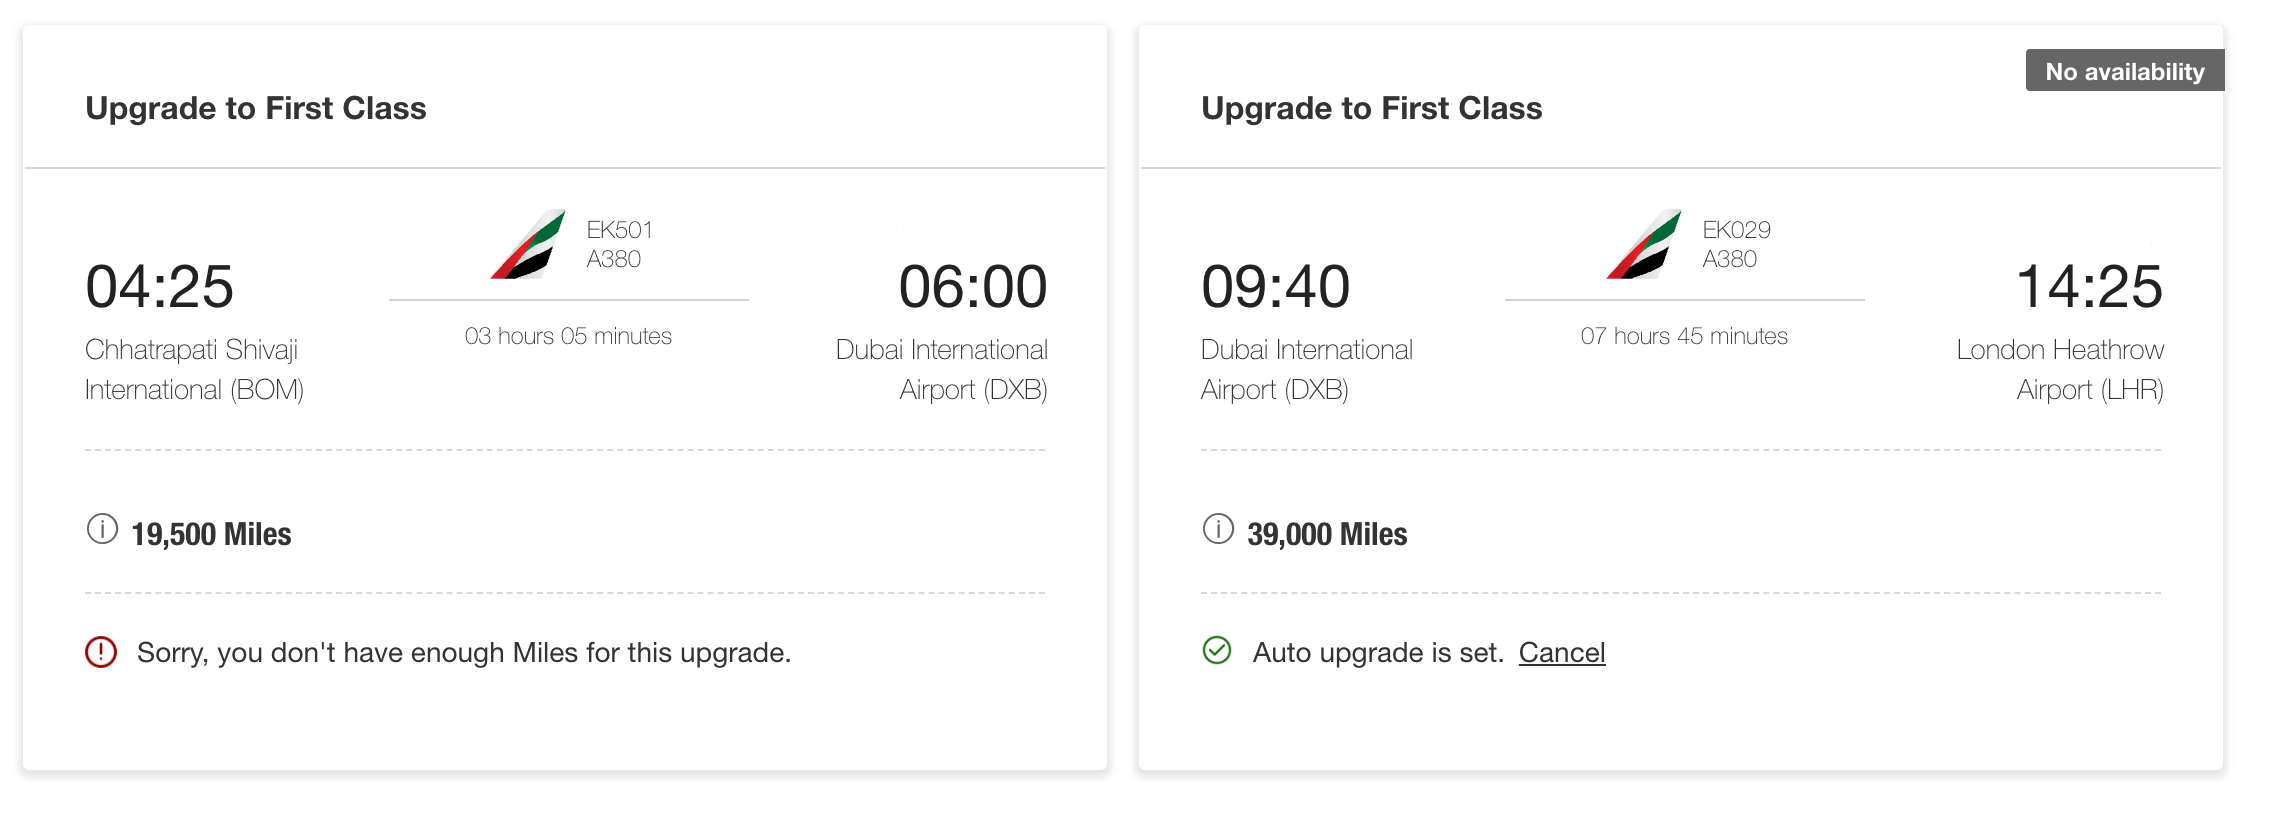
Task: Click the 39,000 Miles upgrade cost
Action: (x=1327, y=535)
